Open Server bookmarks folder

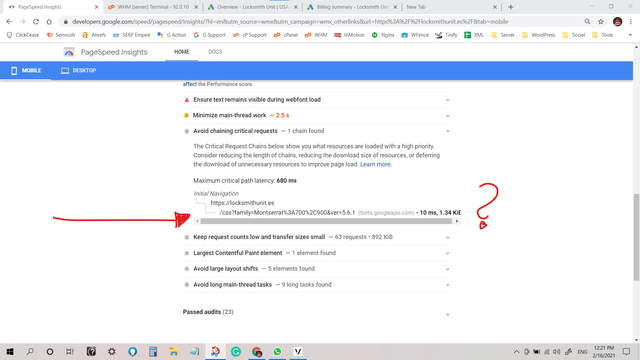tap(503, 35)
